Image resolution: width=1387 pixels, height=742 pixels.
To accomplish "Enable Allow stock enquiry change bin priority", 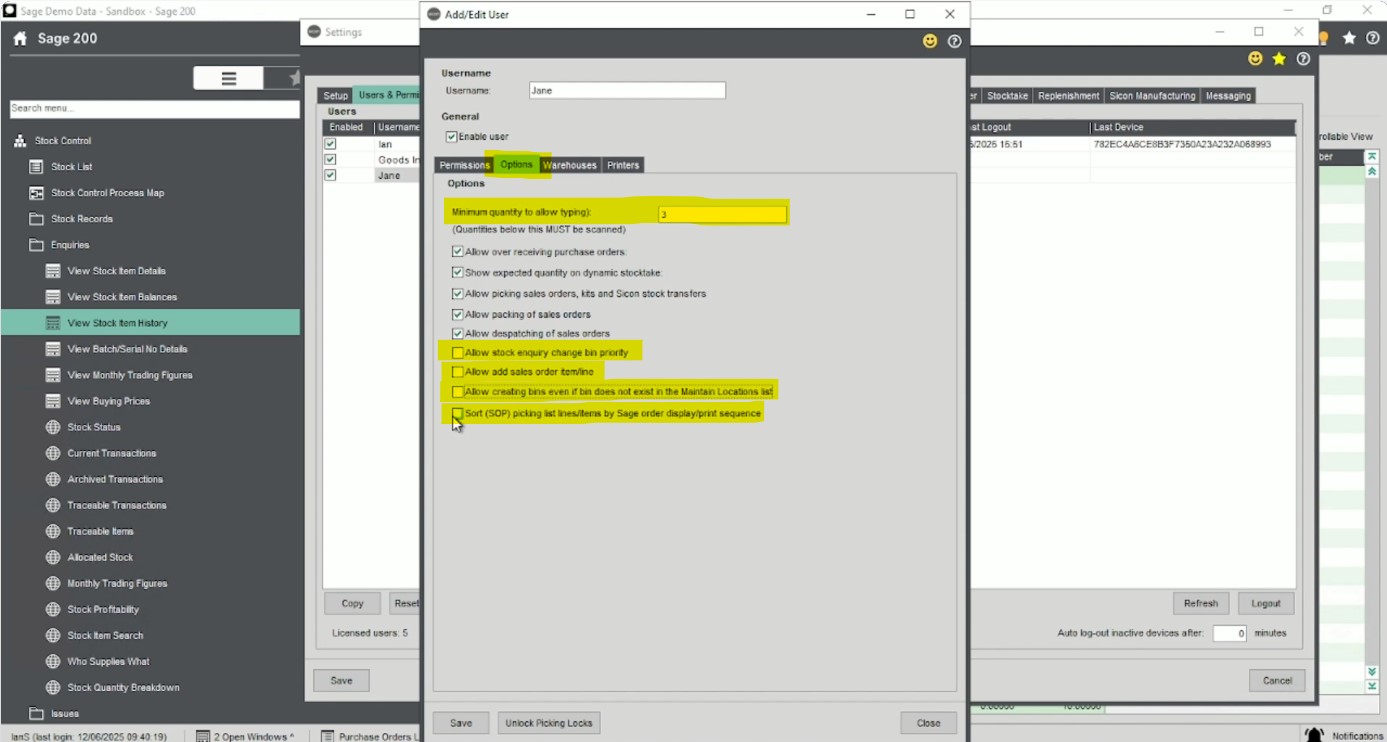I will click(458, 353).
